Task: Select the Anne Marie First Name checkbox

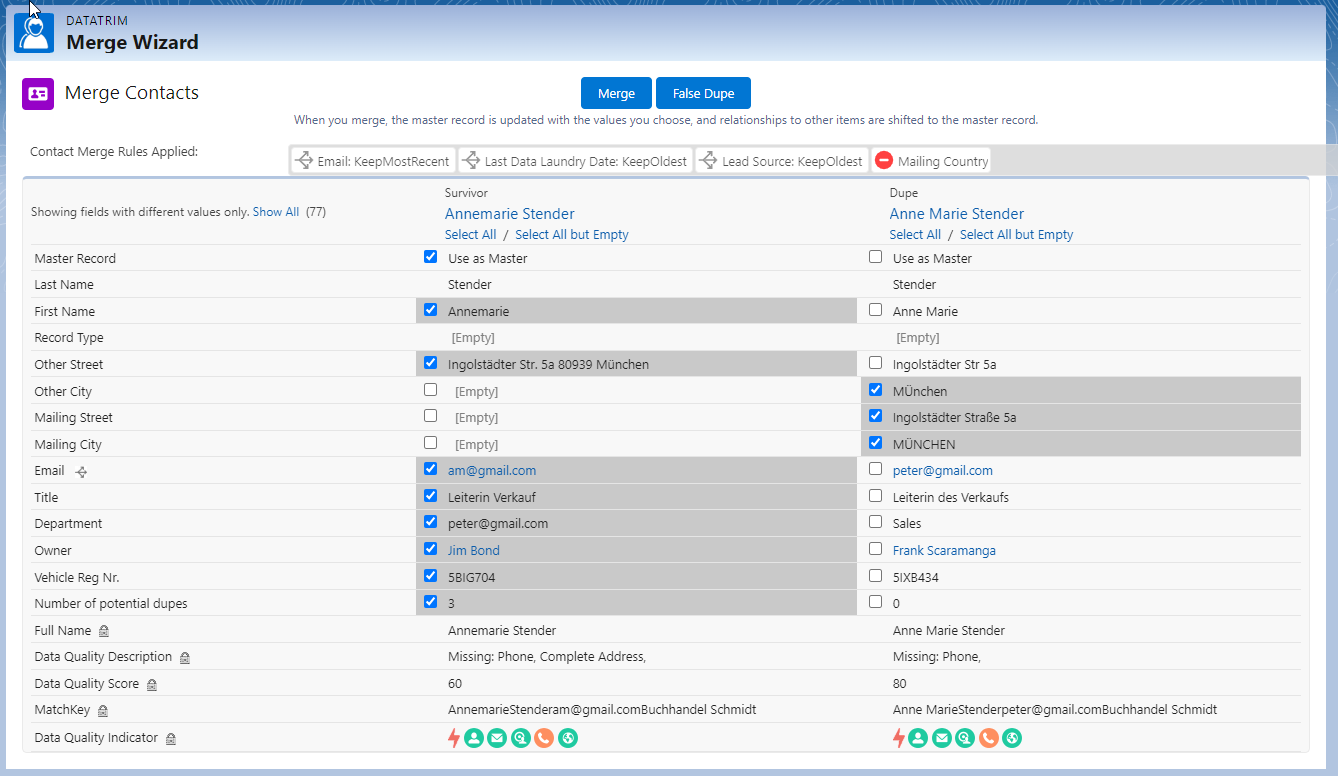Action: coord(876,310)
